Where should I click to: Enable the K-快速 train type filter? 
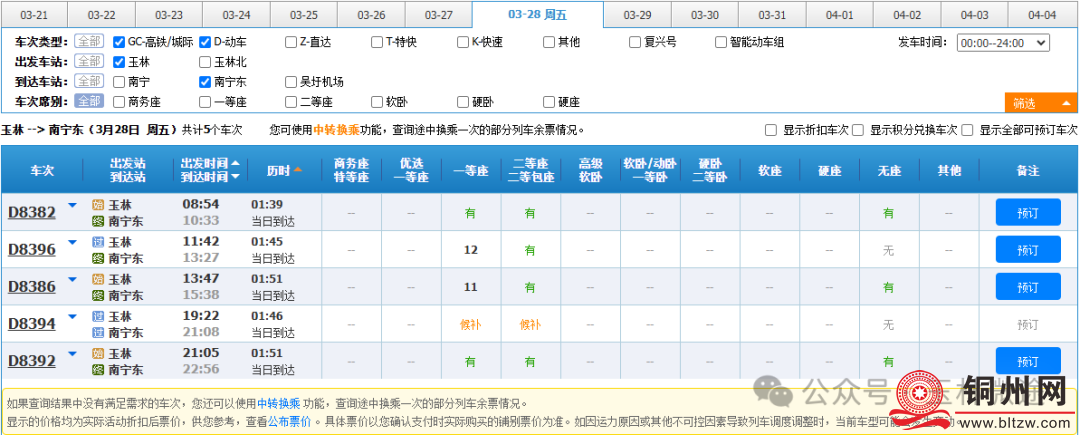pos(463,42)
